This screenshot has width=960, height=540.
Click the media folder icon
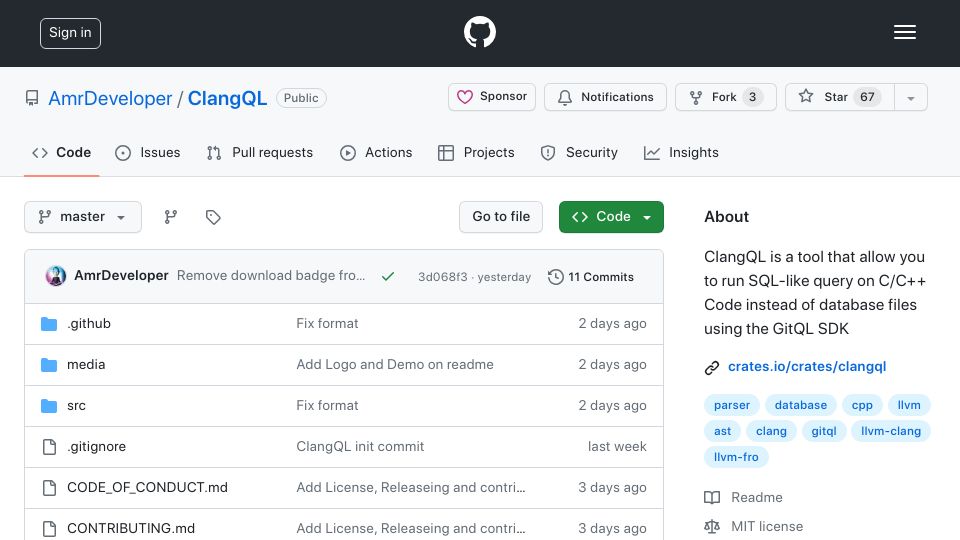pos(49,365)
